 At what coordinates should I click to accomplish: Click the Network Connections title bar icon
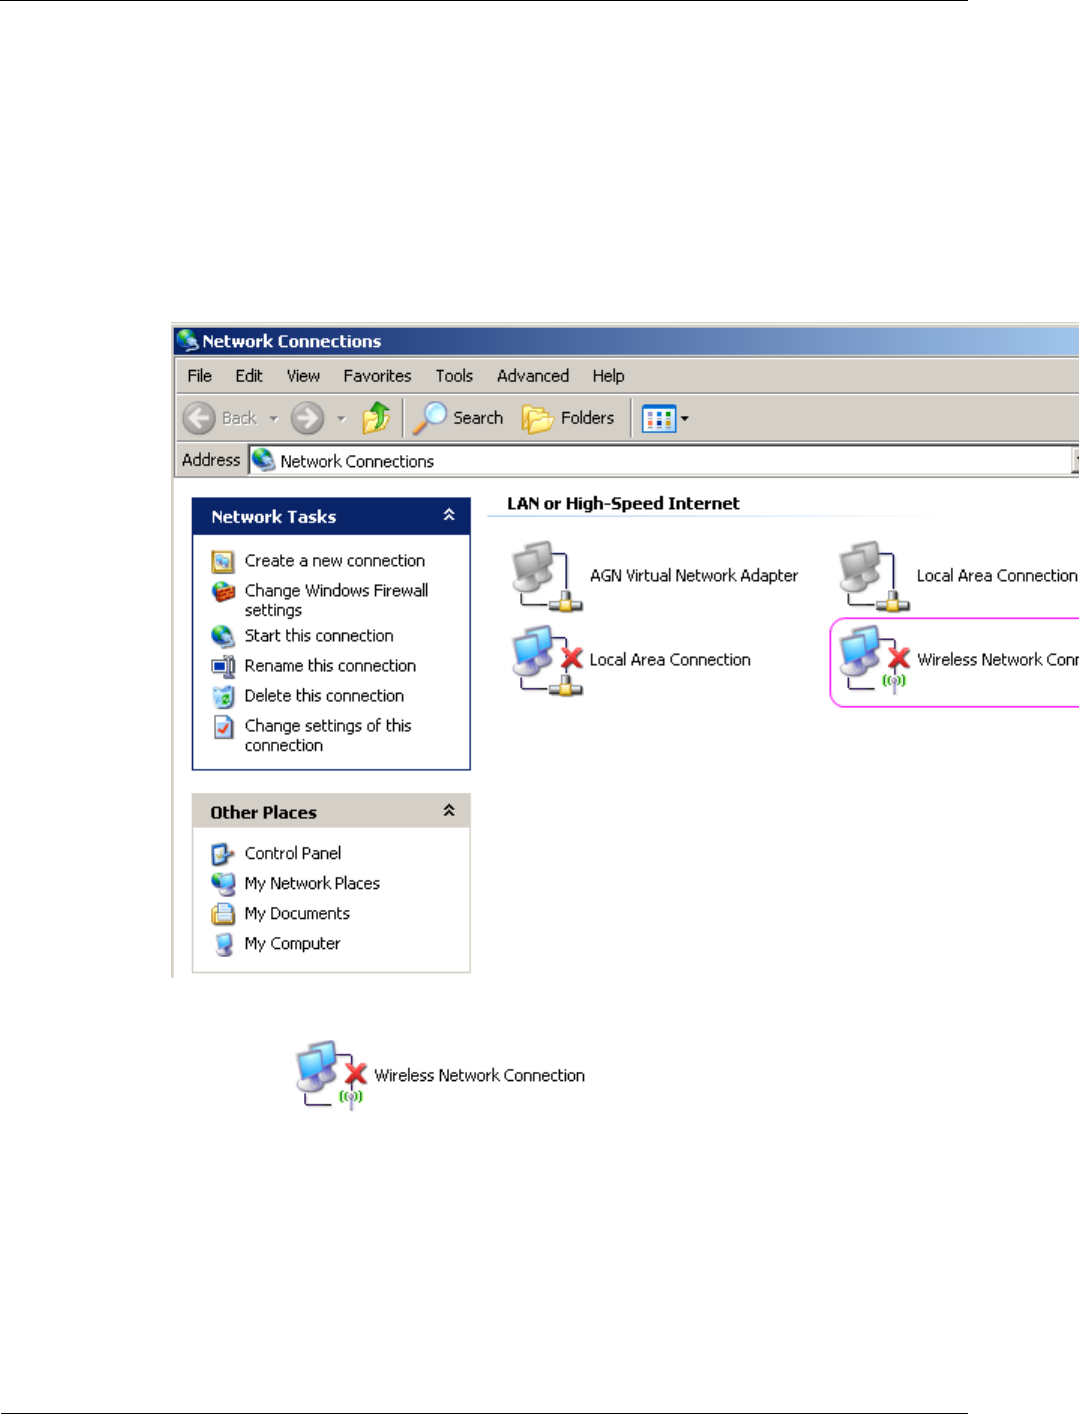[187, 341]
